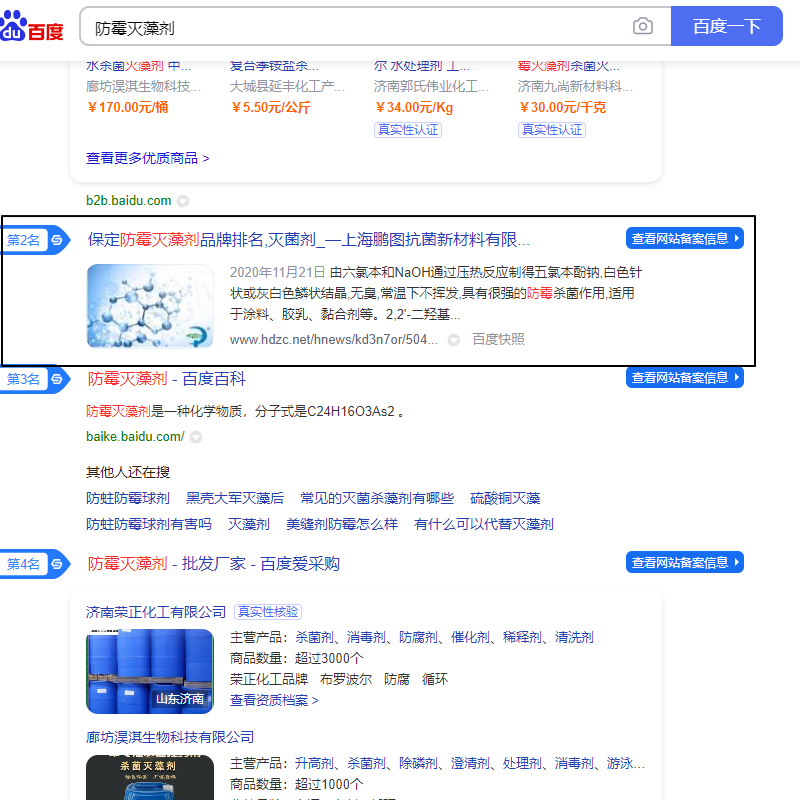The image size is (800, 800).
Task: Open 济南九尚新材料科 seller text
Action: (575, 87)
